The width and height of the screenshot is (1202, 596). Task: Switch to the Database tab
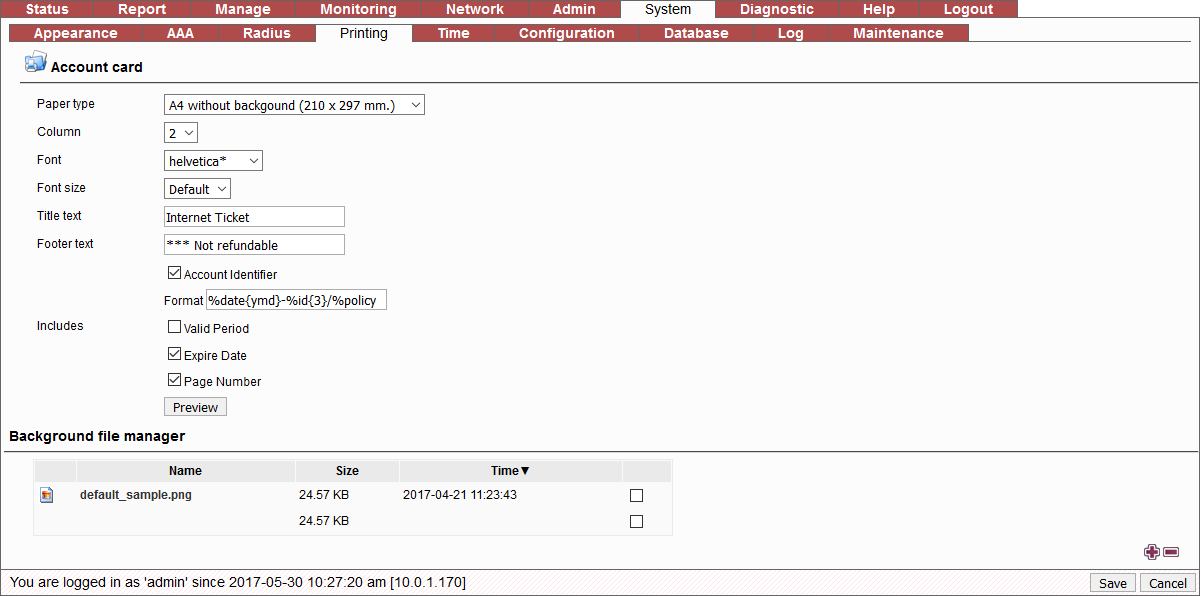point(696,33)
